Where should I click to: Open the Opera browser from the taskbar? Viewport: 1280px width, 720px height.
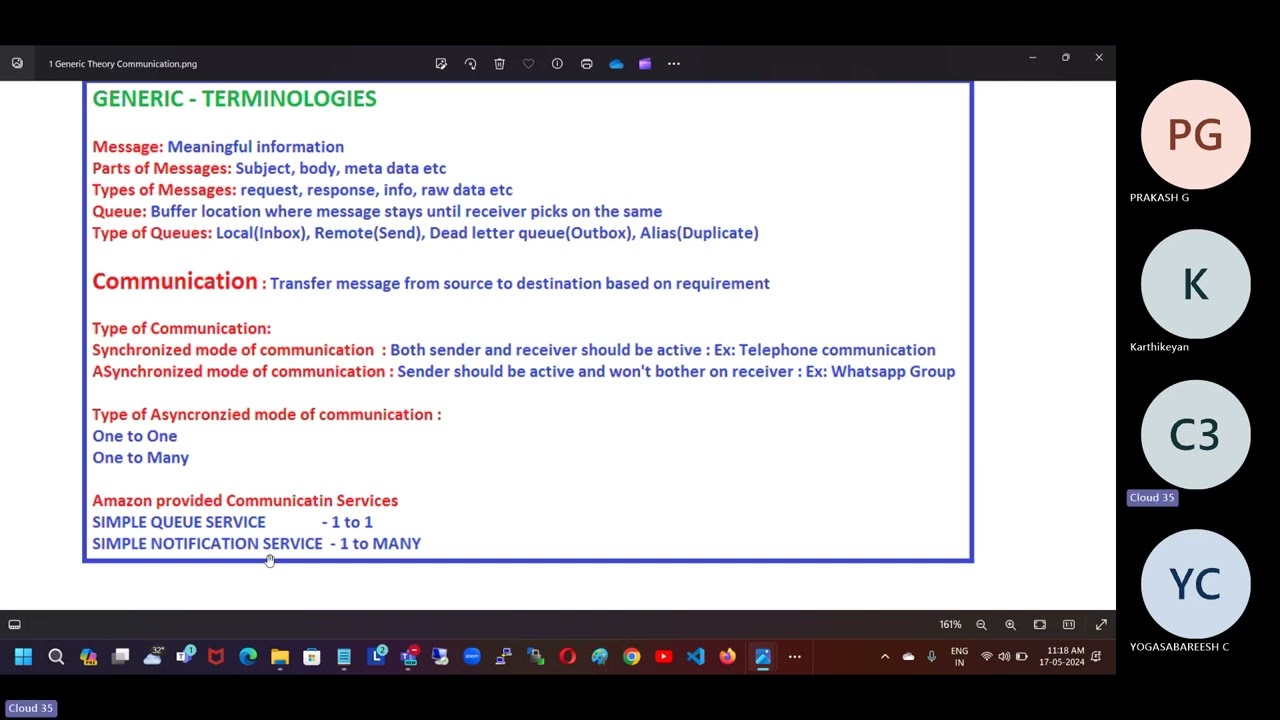tap(568, 657)
